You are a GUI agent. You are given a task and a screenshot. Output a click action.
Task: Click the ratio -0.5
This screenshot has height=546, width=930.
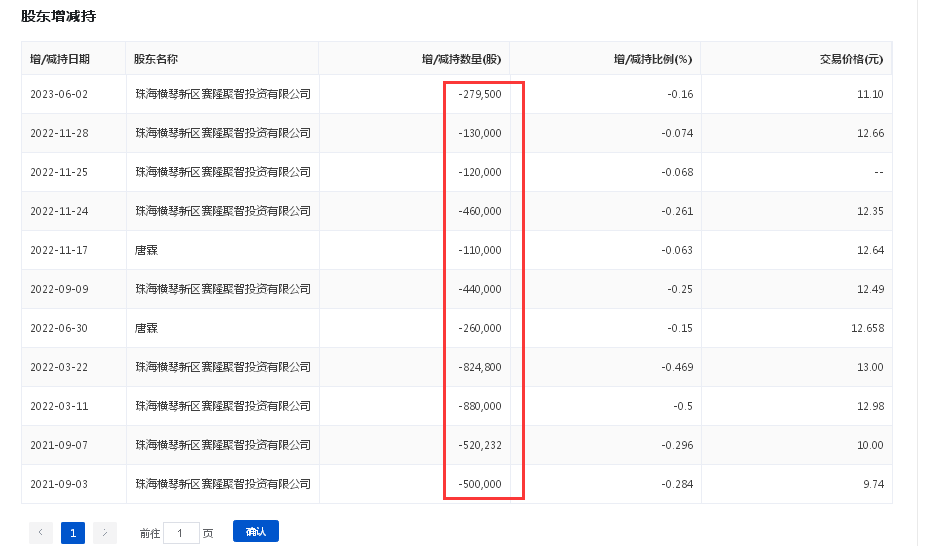point(683,406)
